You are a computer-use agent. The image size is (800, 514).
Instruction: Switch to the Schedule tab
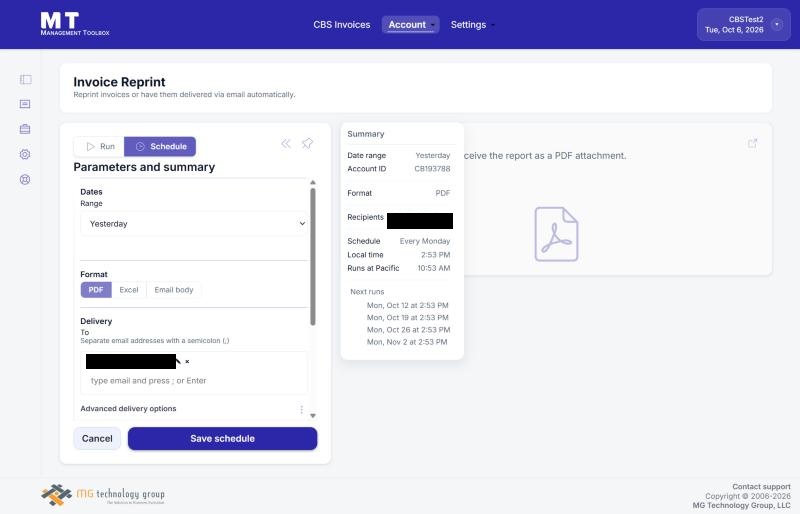tap(160, 146)
